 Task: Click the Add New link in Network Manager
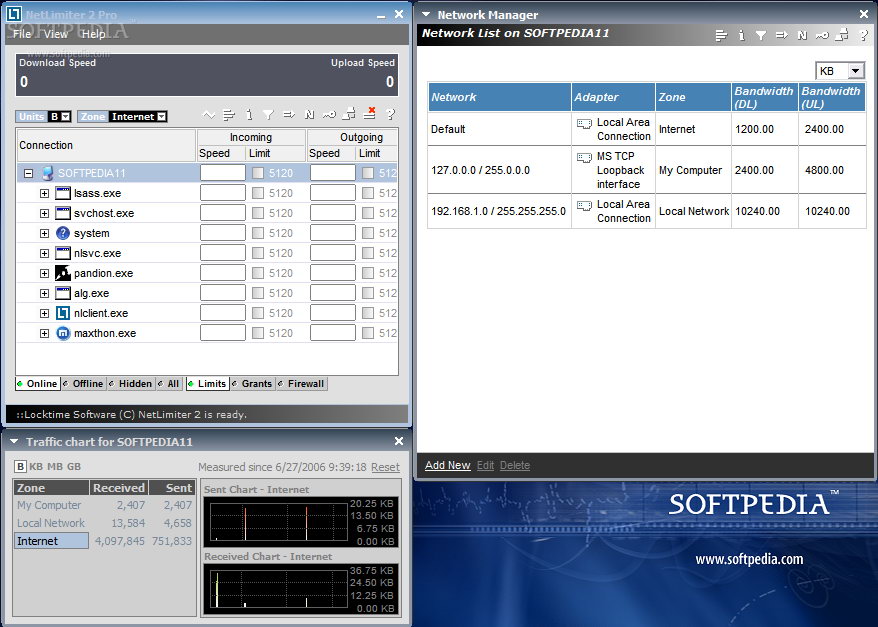point(447,465)
